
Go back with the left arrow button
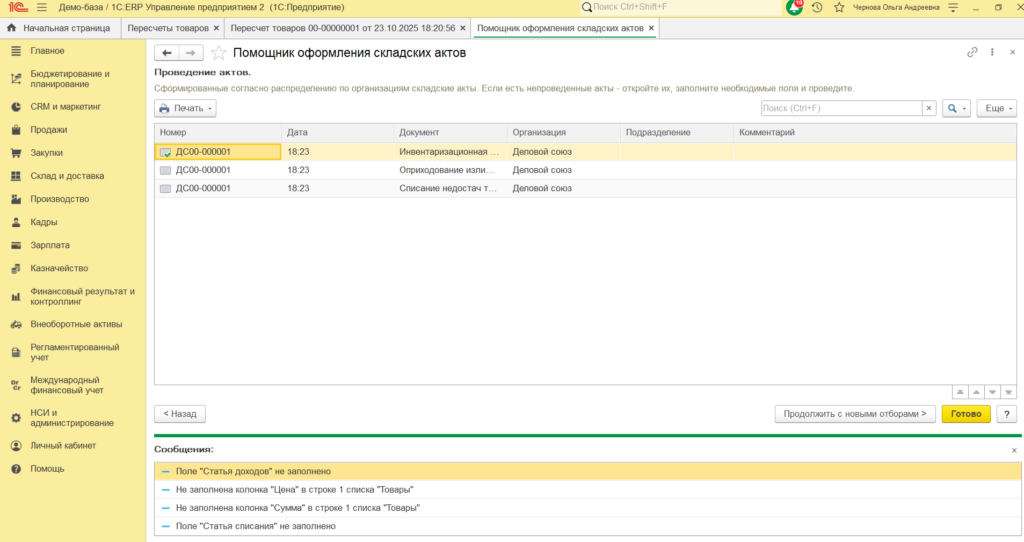pyautogui.click(x=167, y=53)
